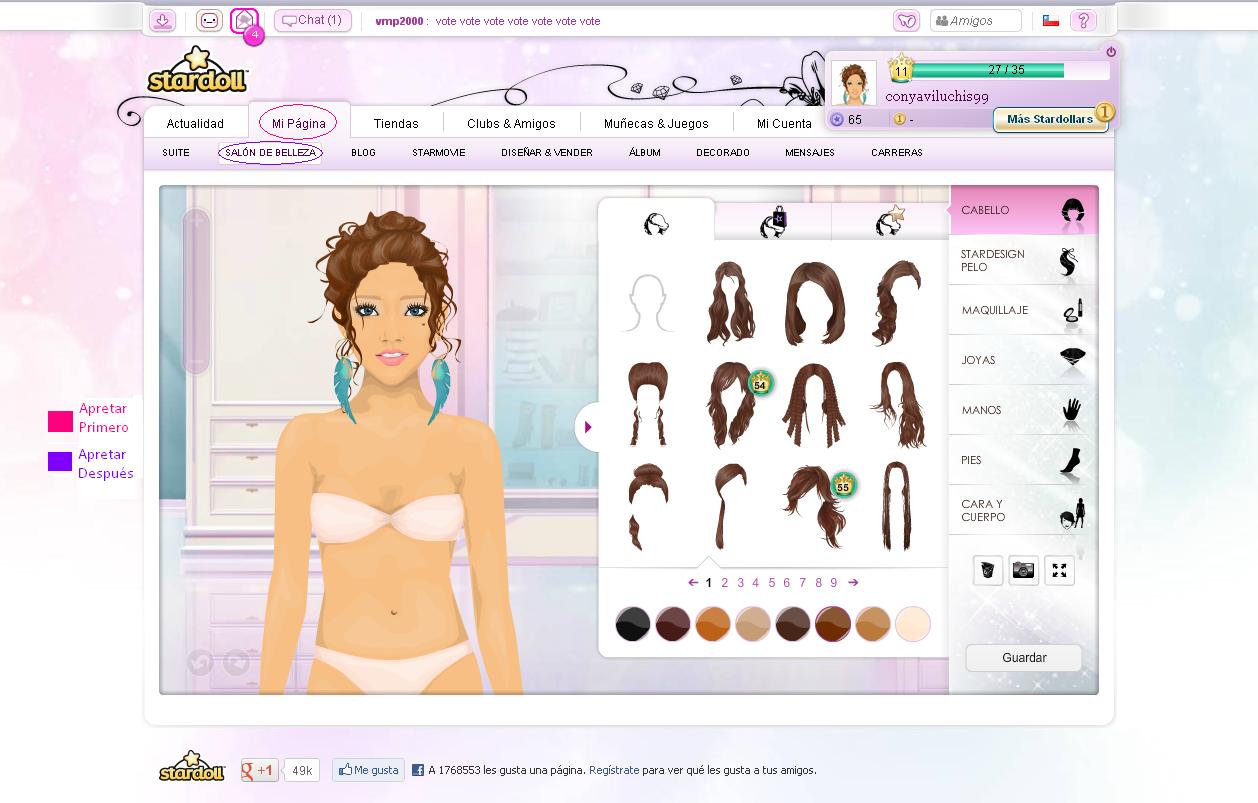1258x803 pixels.
Task: Open fullscreen view icon
Action: (x=1059, y=570)
